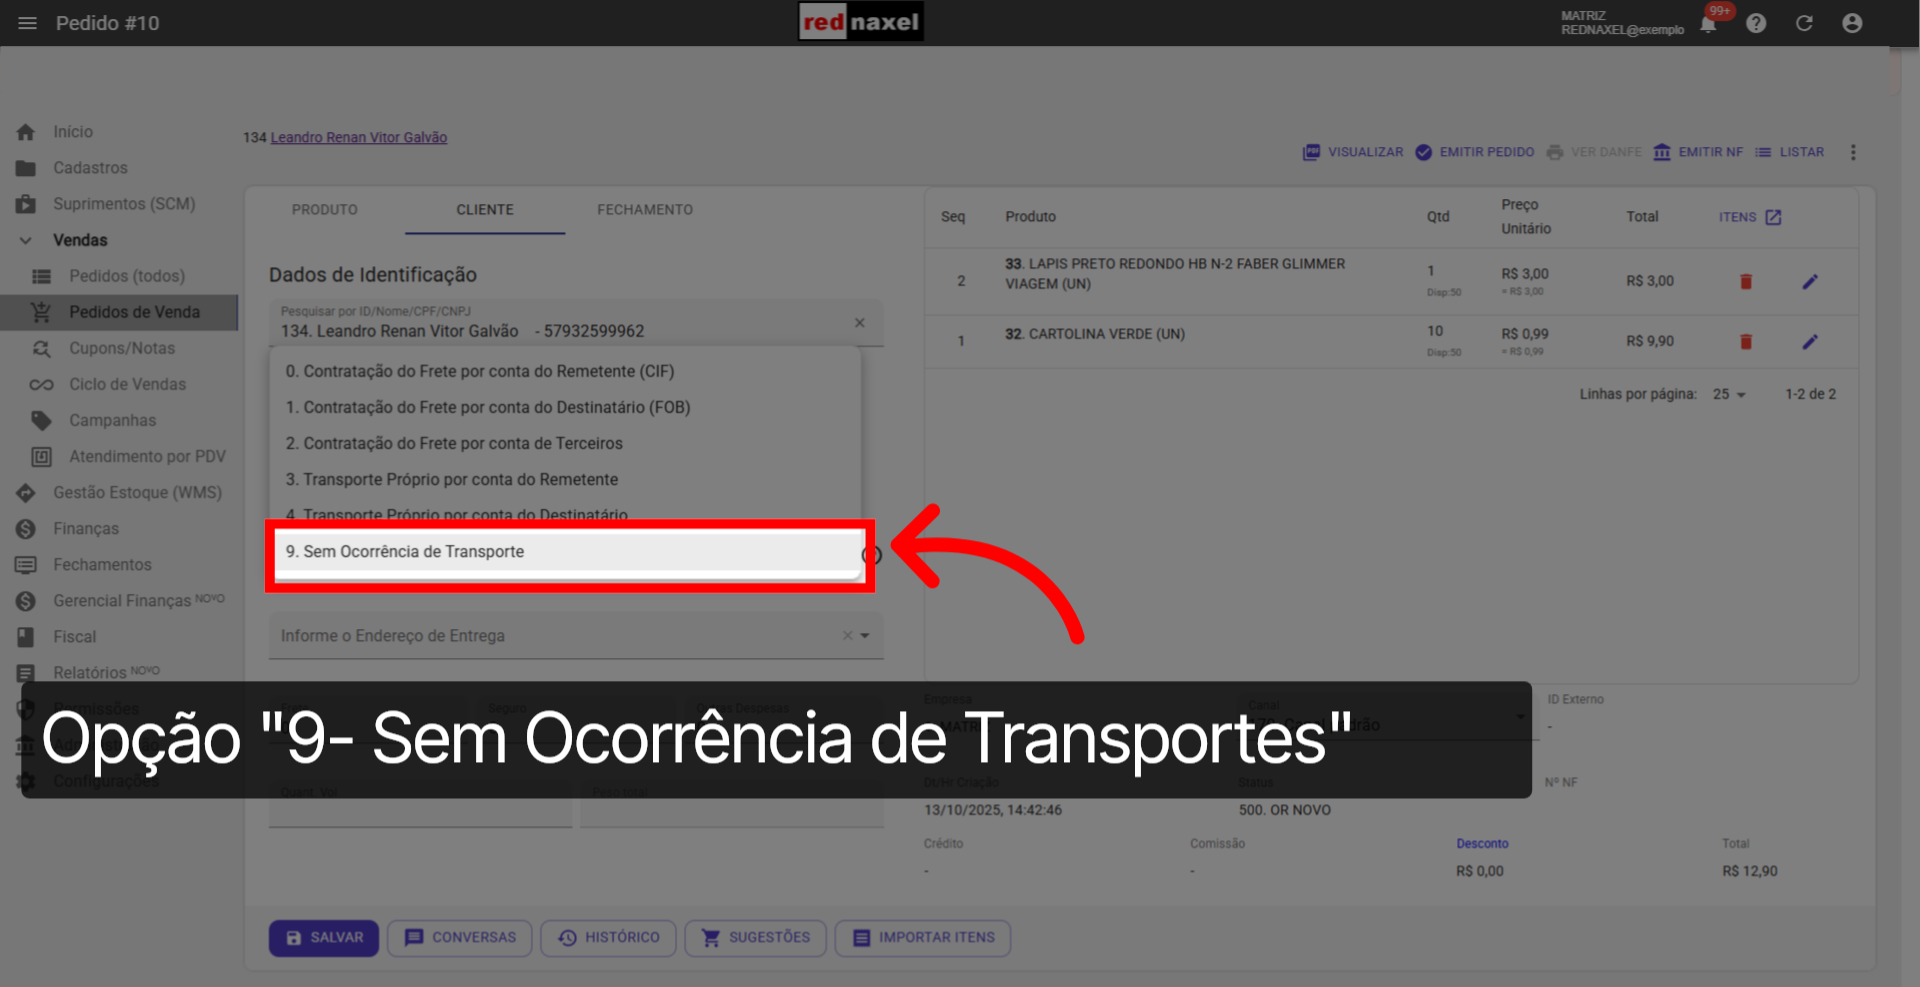Switch to the PRODUTO tab

[x=324, y=209]
